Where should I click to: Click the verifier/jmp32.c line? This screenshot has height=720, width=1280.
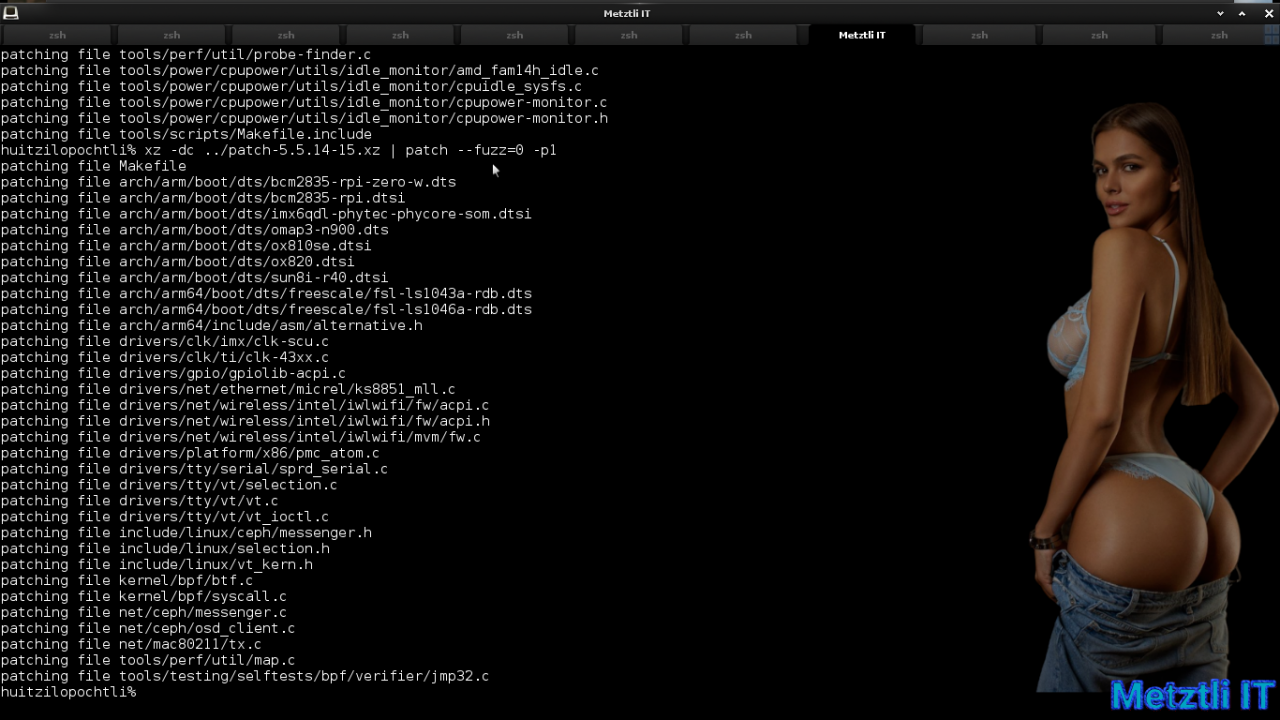point(245,677)
